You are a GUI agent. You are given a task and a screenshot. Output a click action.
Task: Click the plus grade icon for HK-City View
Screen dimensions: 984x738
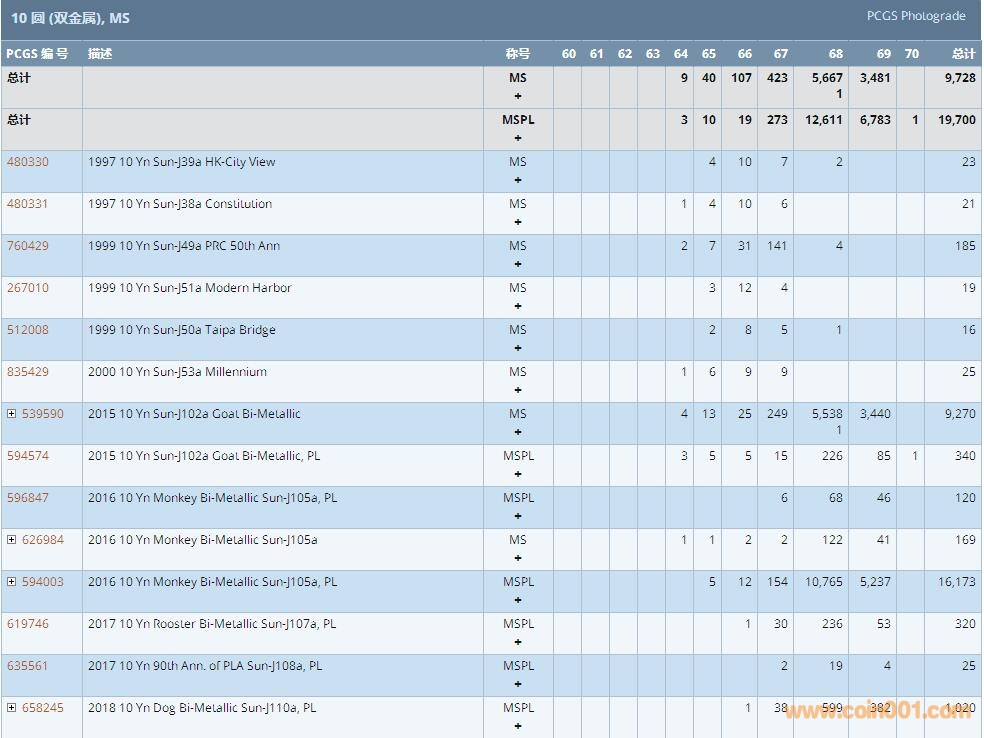pyautogui.click(x=518, y=180)
